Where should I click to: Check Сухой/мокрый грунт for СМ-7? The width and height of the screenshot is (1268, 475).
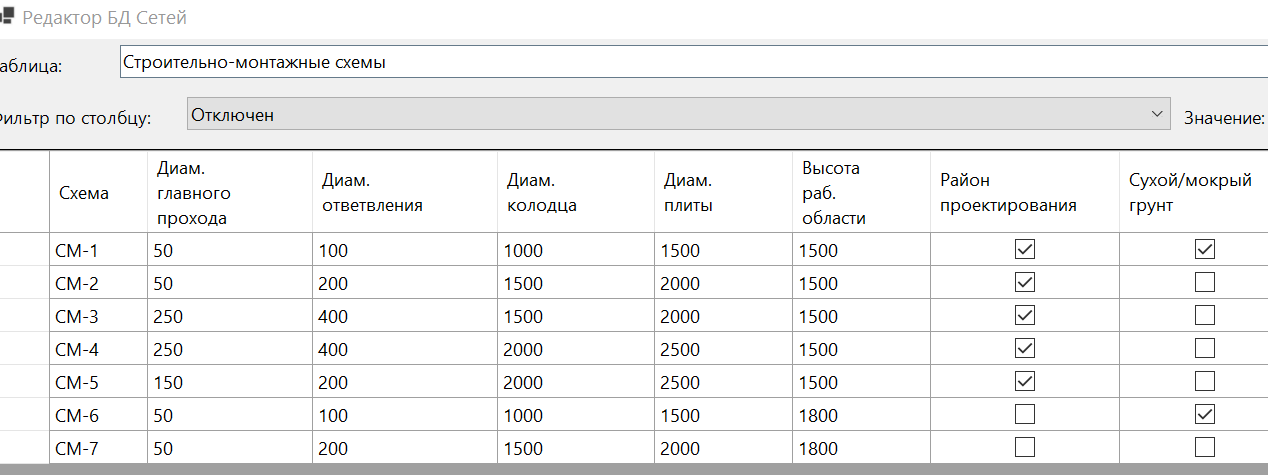1205,448
